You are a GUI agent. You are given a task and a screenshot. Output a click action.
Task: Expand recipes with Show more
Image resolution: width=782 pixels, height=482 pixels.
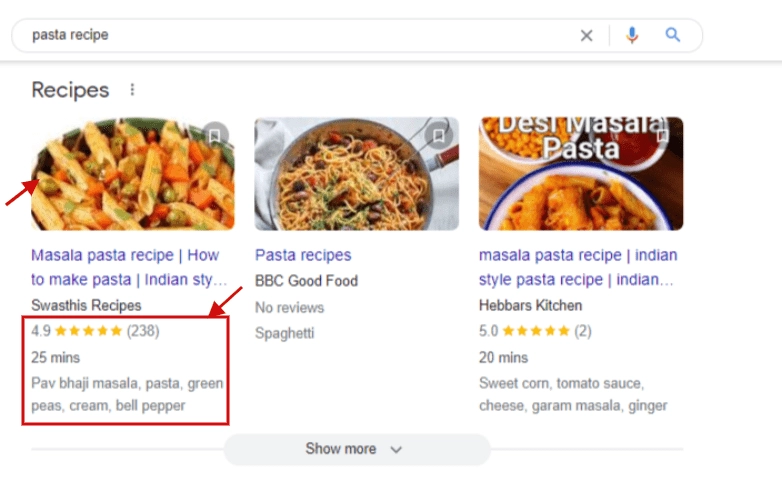tap(341, 449)
